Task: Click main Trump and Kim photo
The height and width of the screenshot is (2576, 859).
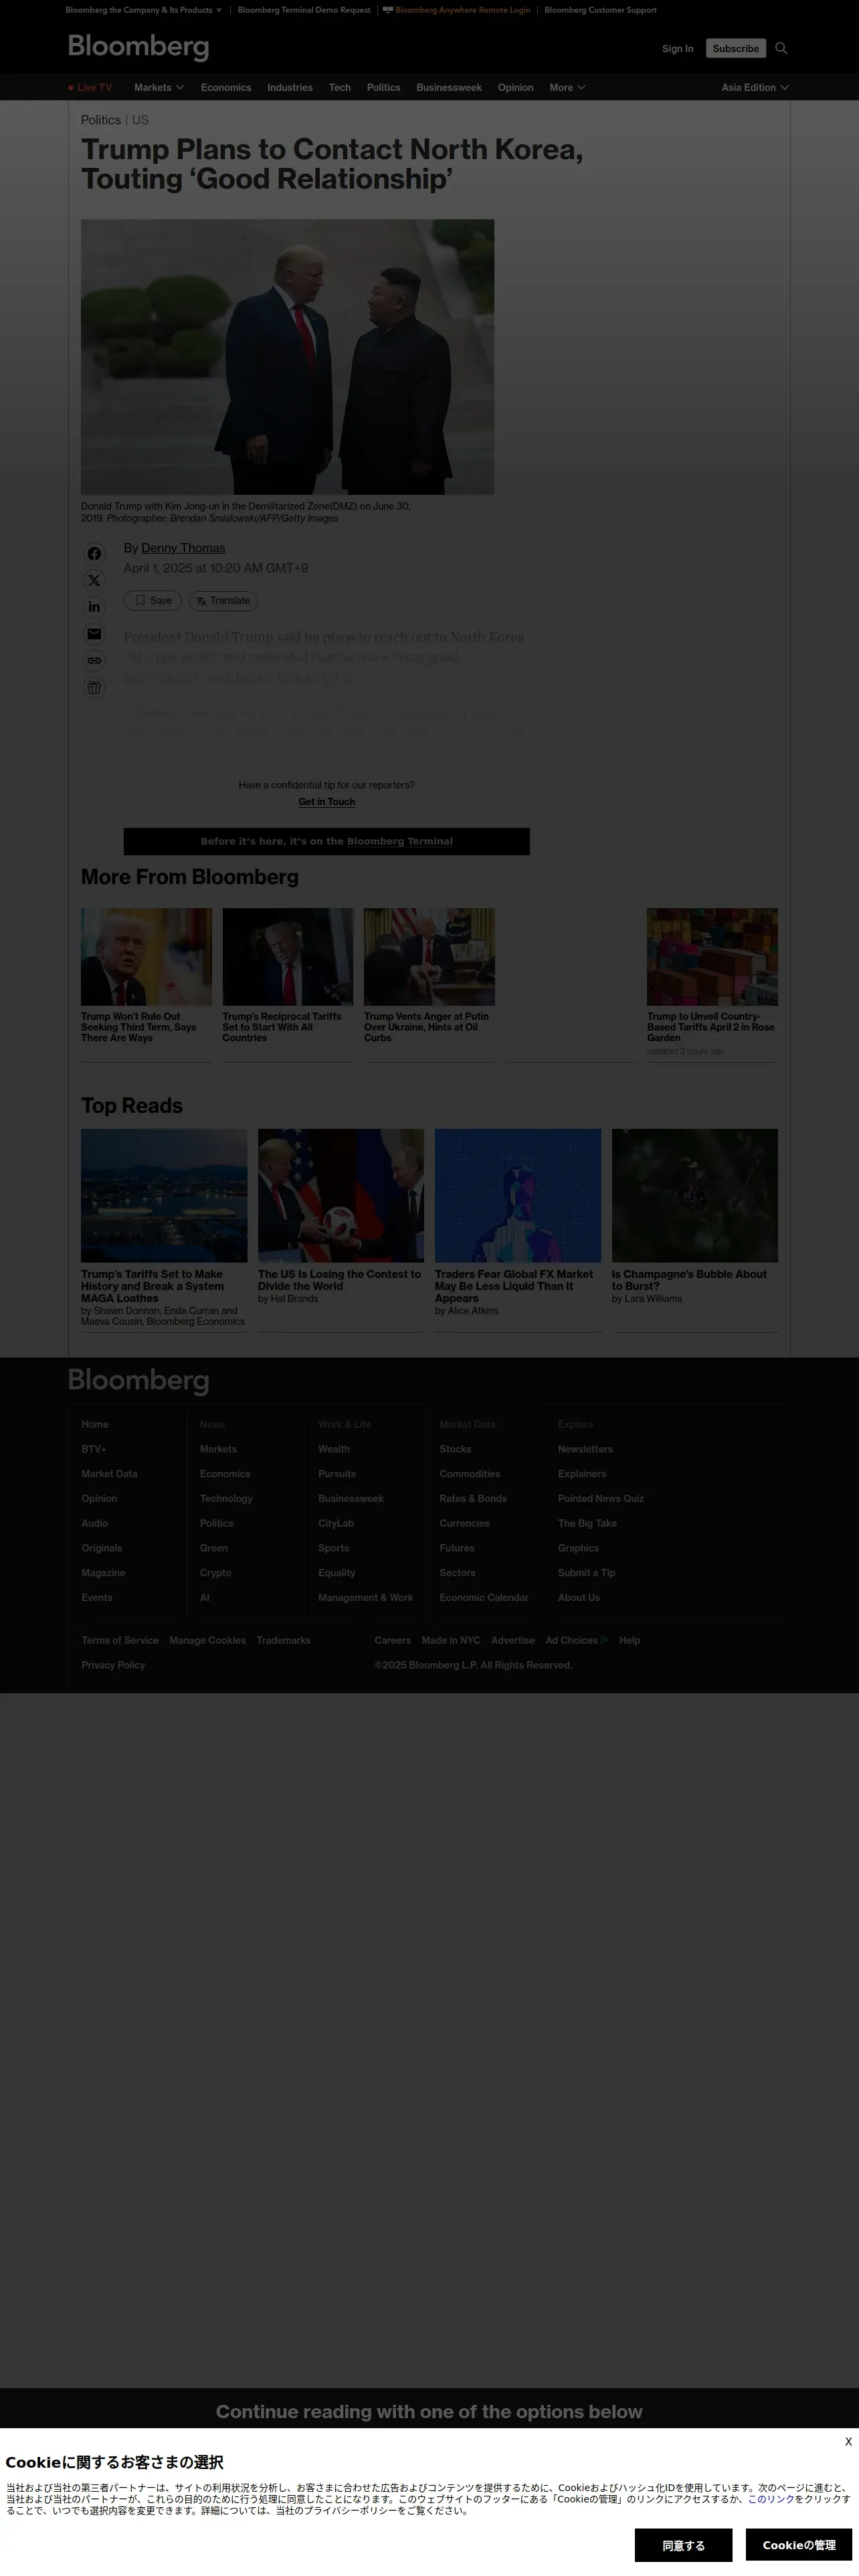Action: [x=287, y=357]
